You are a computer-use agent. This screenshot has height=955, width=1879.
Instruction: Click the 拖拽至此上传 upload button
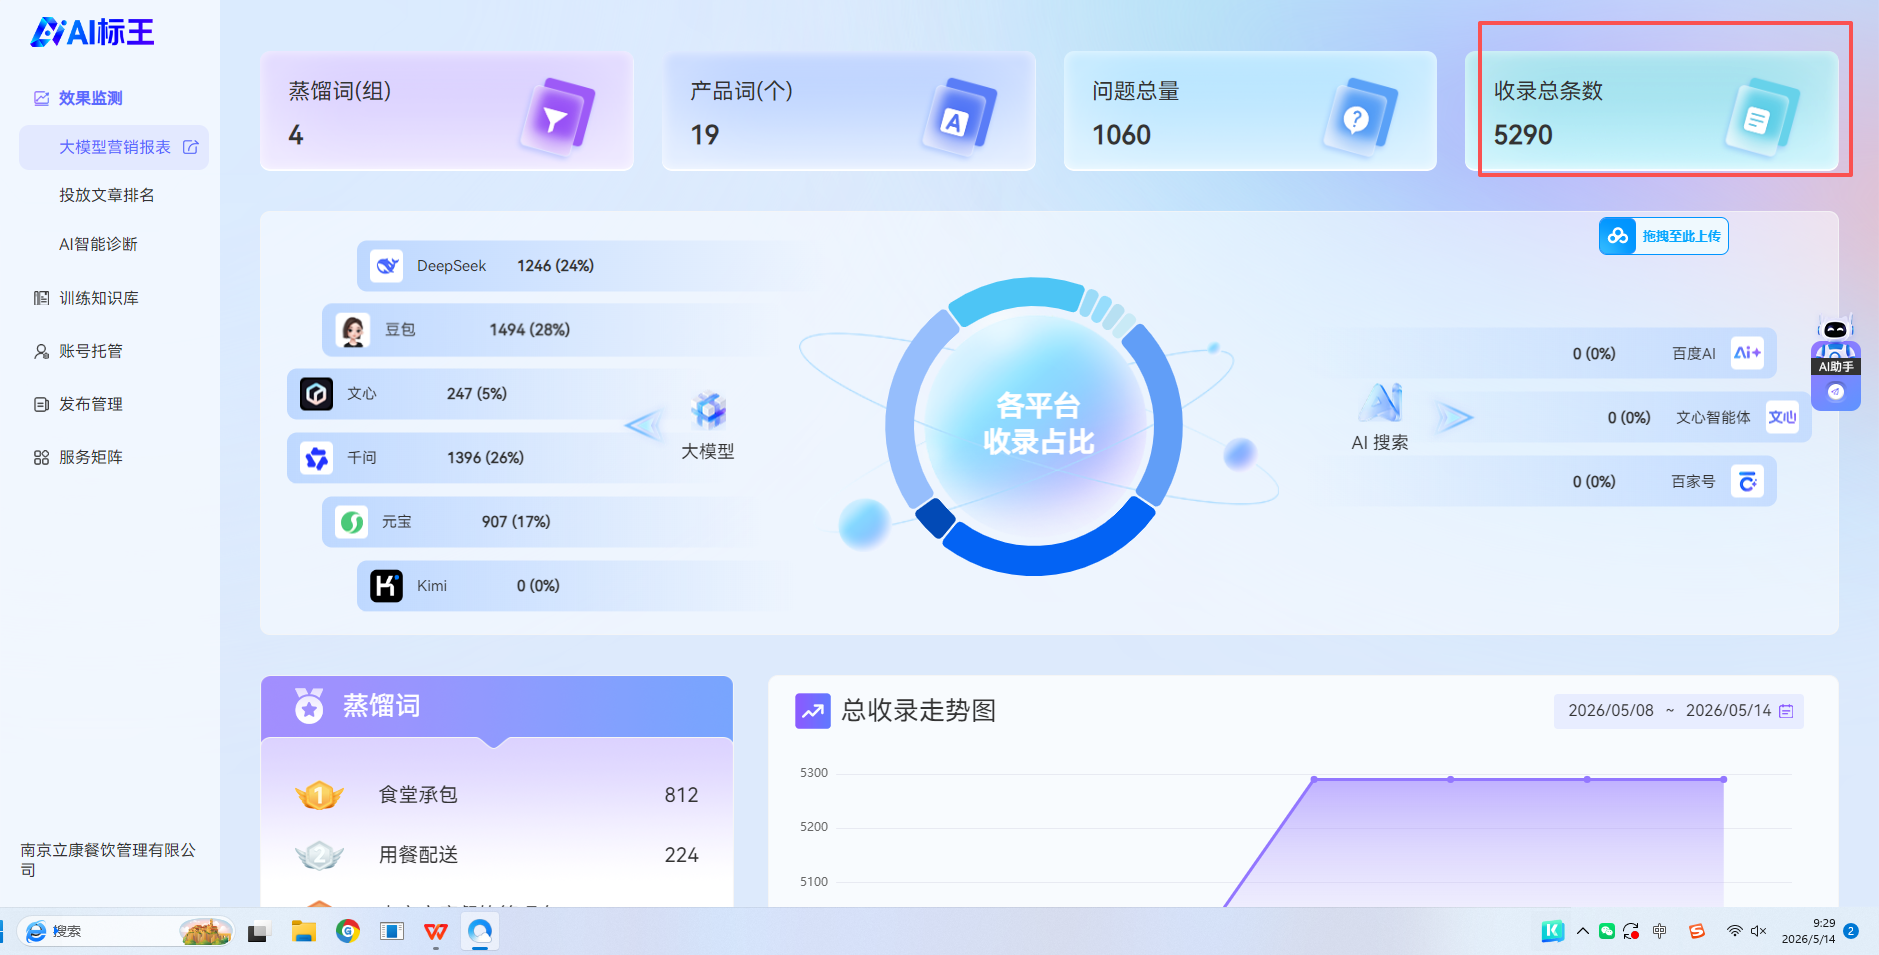tap(1663, 236)
